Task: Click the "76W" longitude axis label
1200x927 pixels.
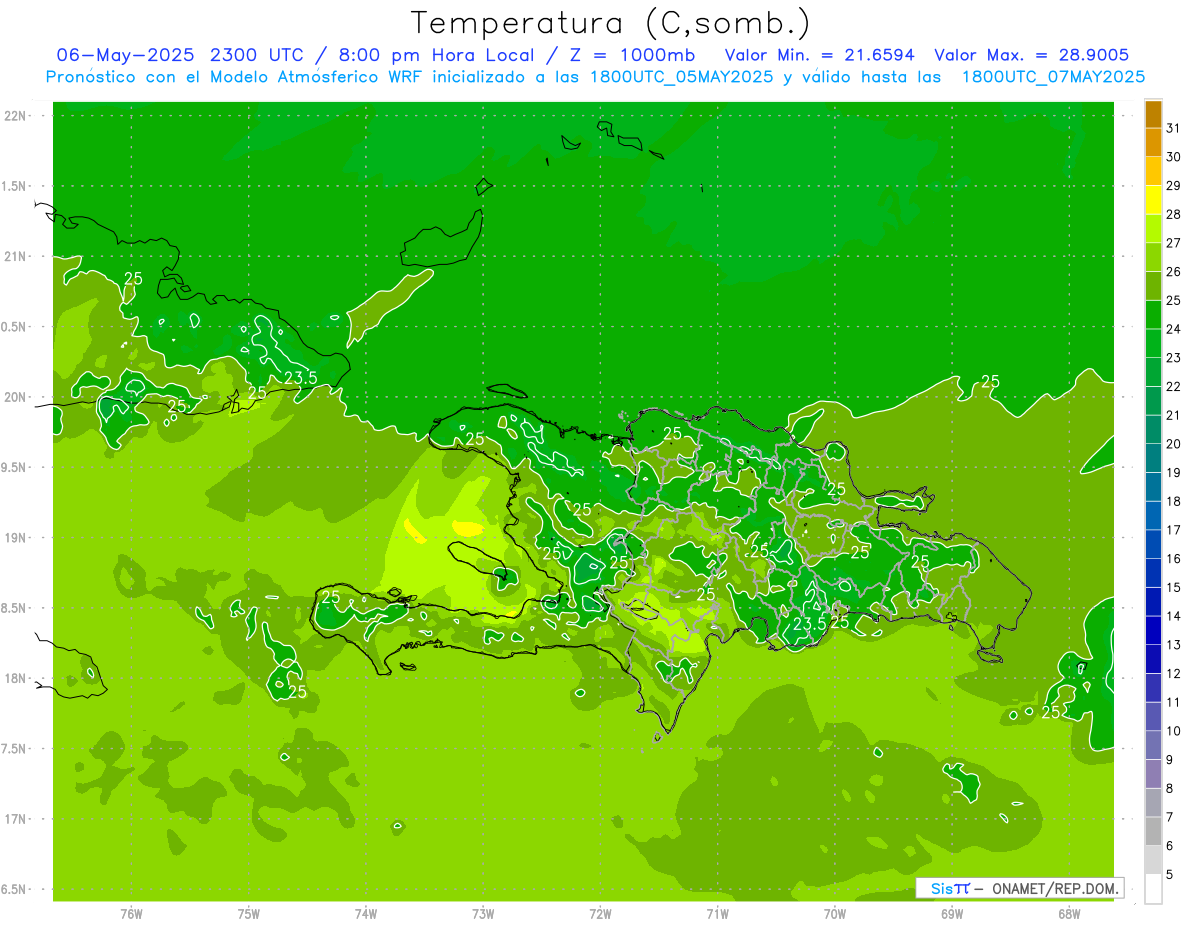Action: click(131, 913)
